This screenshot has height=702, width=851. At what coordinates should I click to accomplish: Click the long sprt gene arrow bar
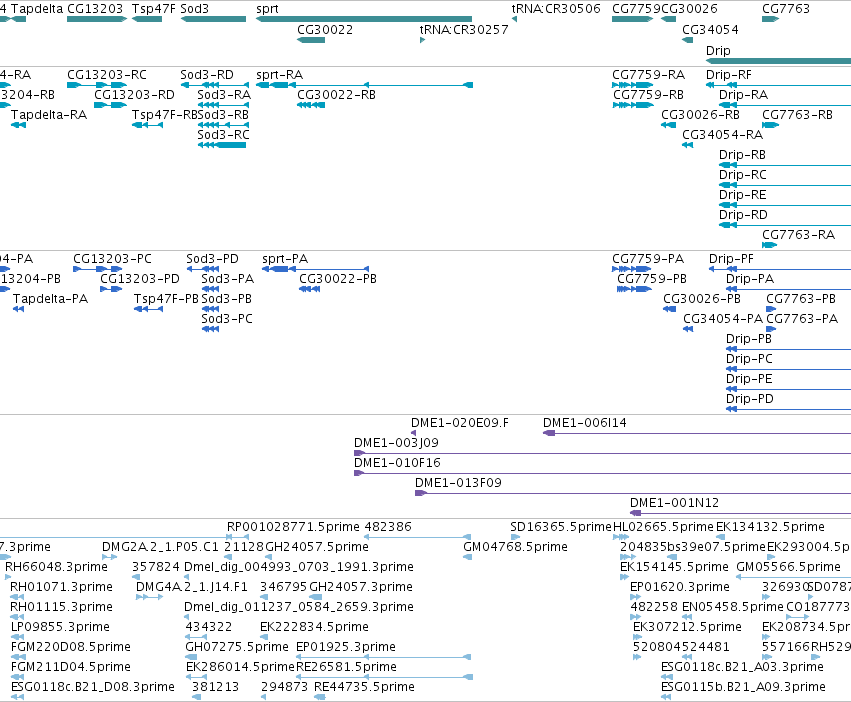click(364, 19)
